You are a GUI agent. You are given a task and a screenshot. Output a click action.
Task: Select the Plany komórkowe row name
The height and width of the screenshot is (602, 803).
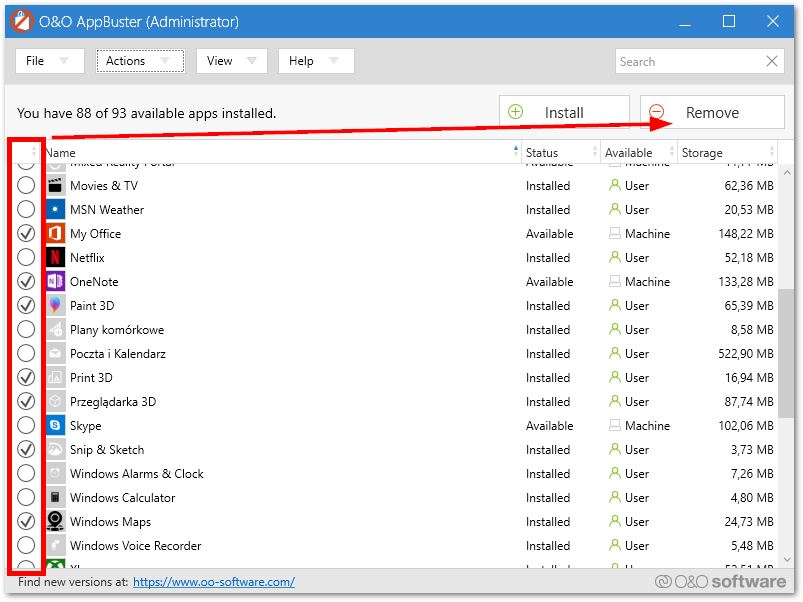[x=117, y=330]
